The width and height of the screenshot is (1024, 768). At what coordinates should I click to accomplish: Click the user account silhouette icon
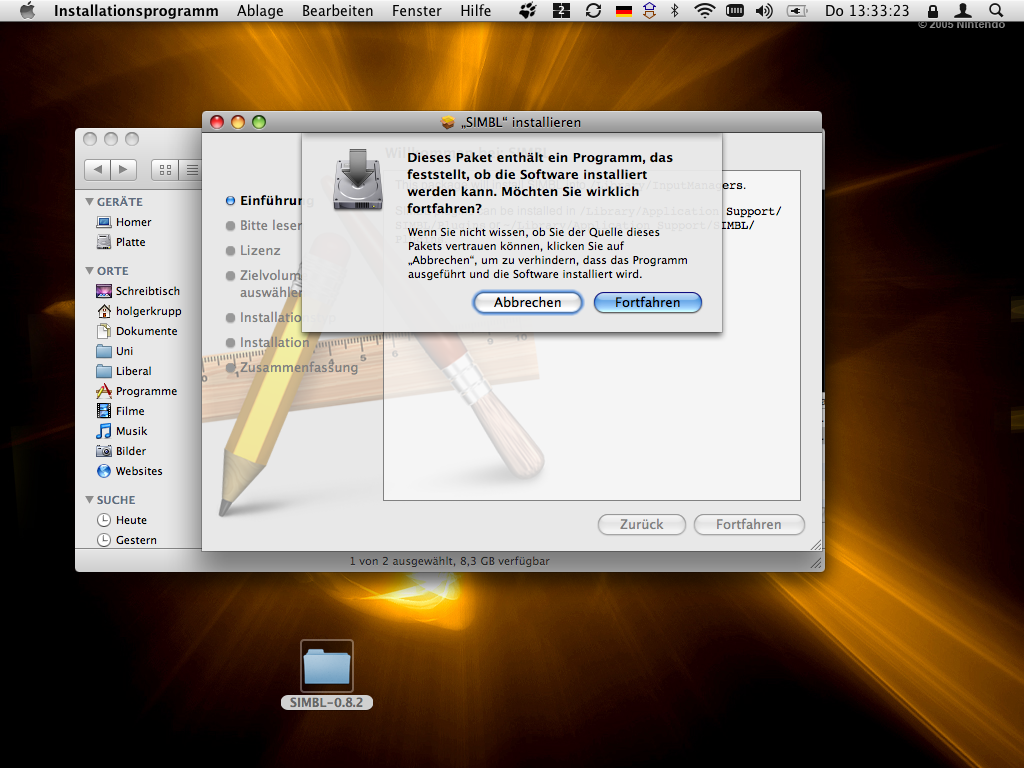[x=963, y=10]
